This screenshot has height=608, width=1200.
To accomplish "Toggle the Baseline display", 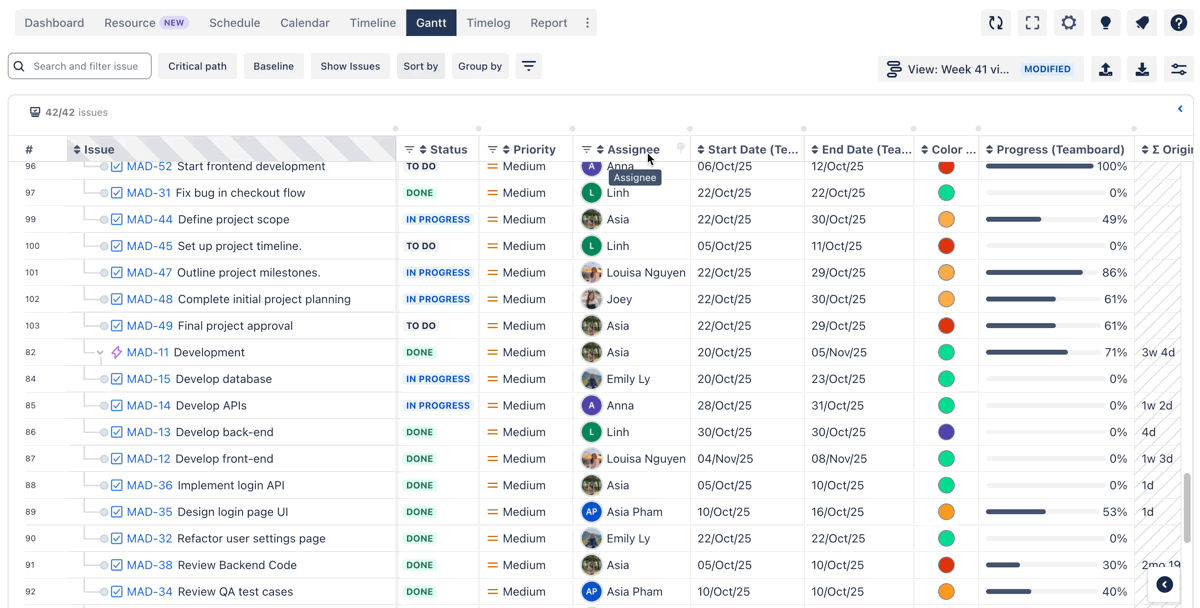I will (x=273, y=66).
